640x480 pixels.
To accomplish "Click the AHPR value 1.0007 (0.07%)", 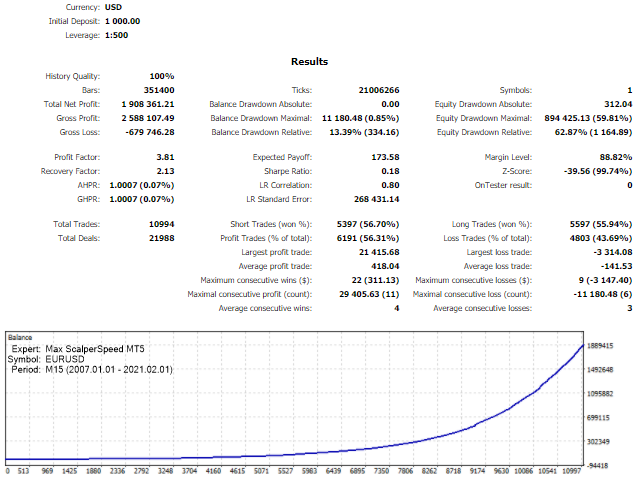I will coord(142,185).
